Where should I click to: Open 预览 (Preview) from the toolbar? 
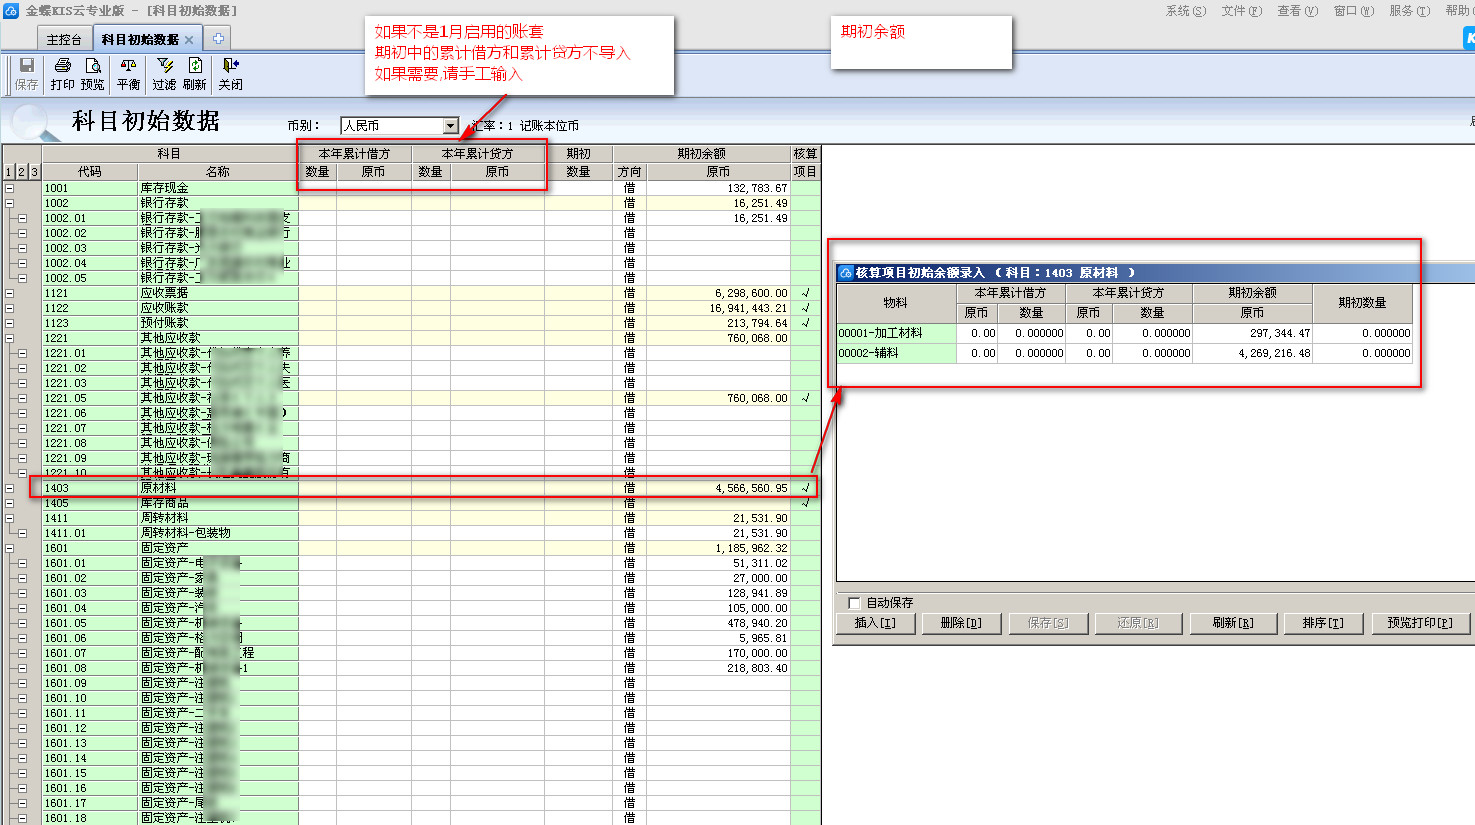[92, 66]
